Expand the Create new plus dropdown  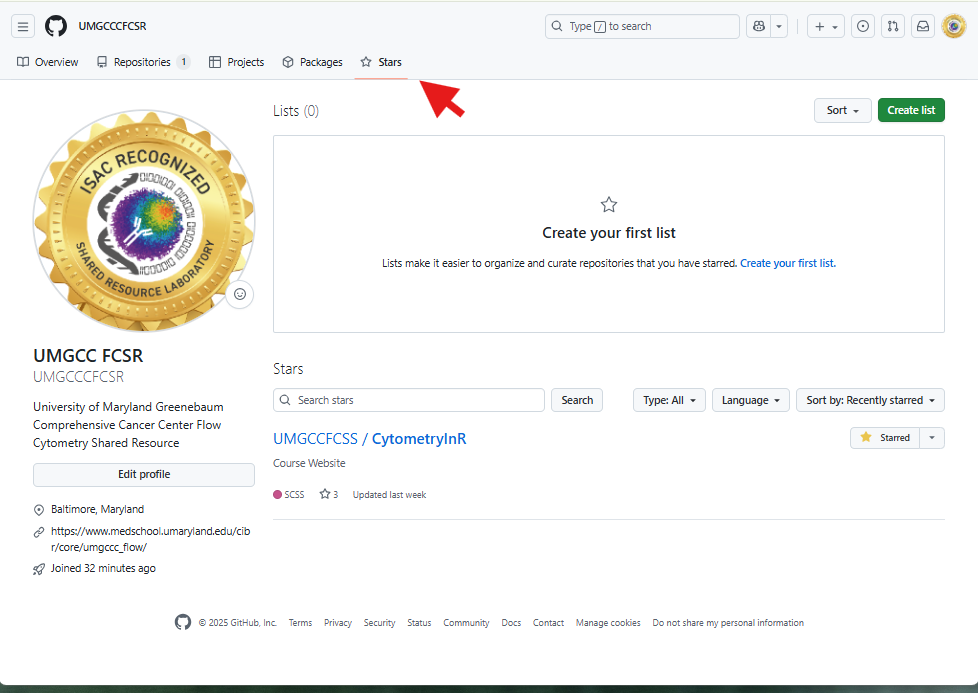coord(826,26)
